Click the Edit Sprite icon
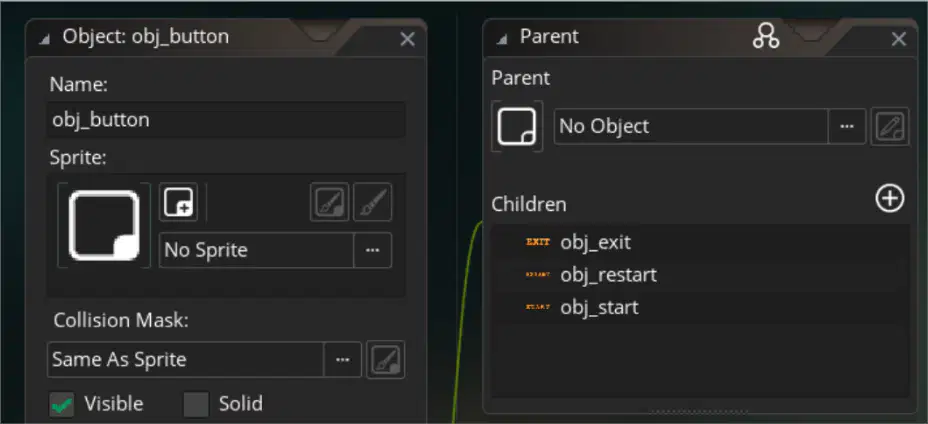Image resolution: width=928 pixels, height=424 pixels. pos(330,202)
